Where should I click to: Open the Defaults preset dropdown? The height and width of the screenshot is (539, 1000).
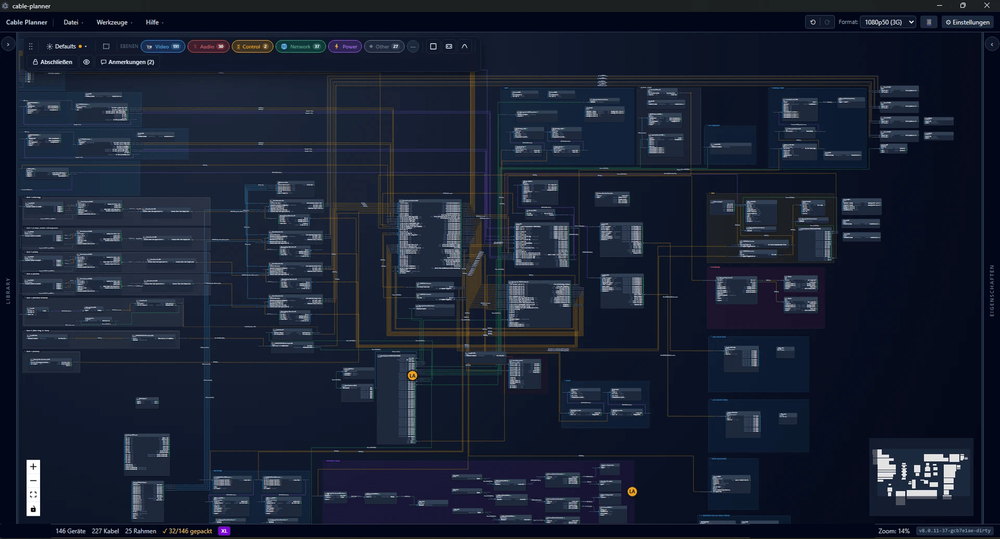pos(66,47)
